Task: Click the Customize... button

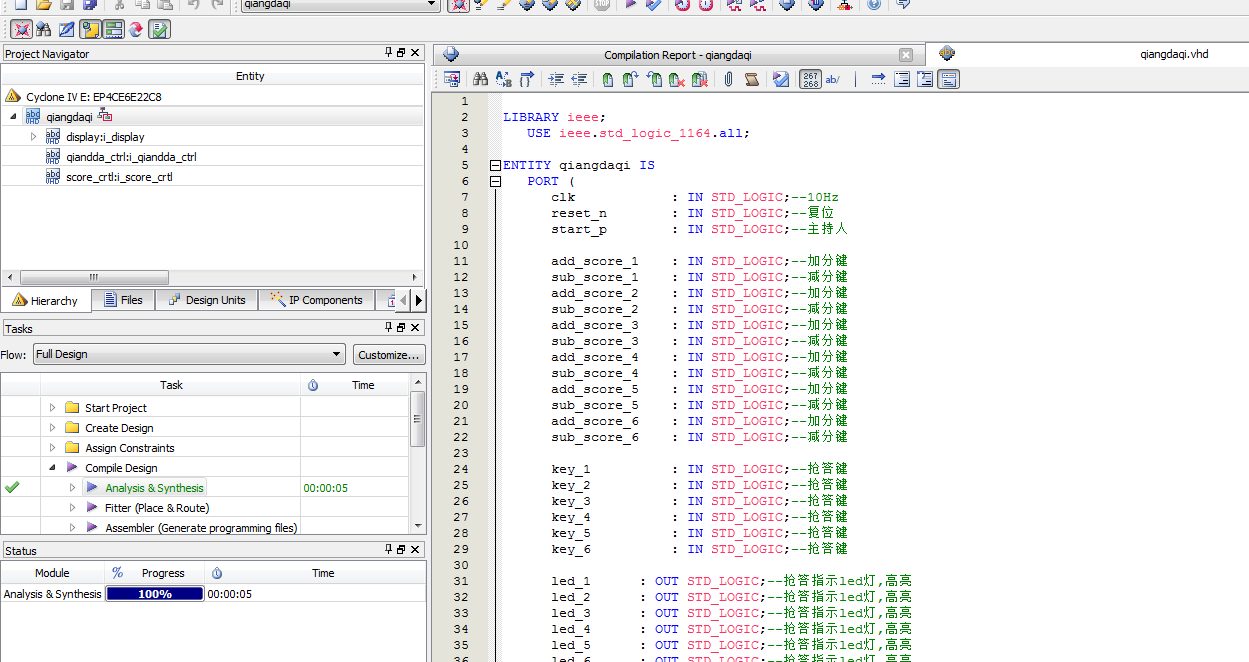Action: (388, 355)
